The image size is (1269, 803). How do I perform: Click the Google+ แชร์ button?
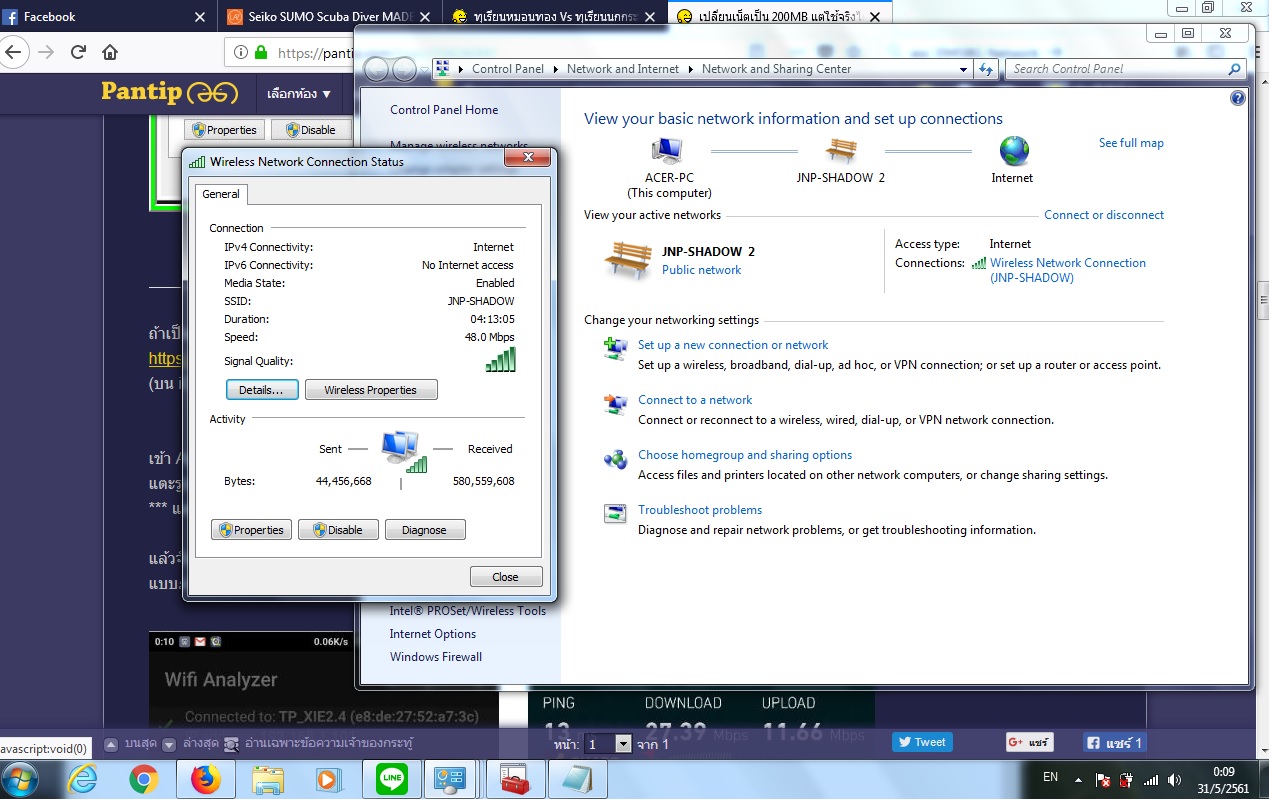(x=1030, y=743)
